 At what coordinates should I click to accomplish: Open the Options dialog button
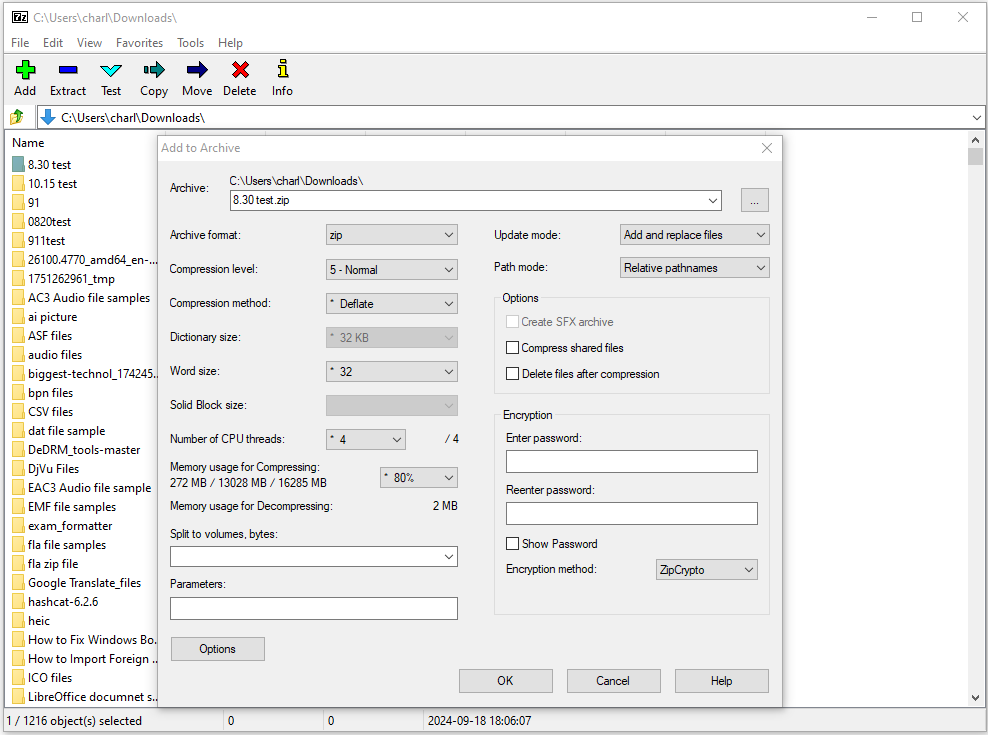pos(217,648)
